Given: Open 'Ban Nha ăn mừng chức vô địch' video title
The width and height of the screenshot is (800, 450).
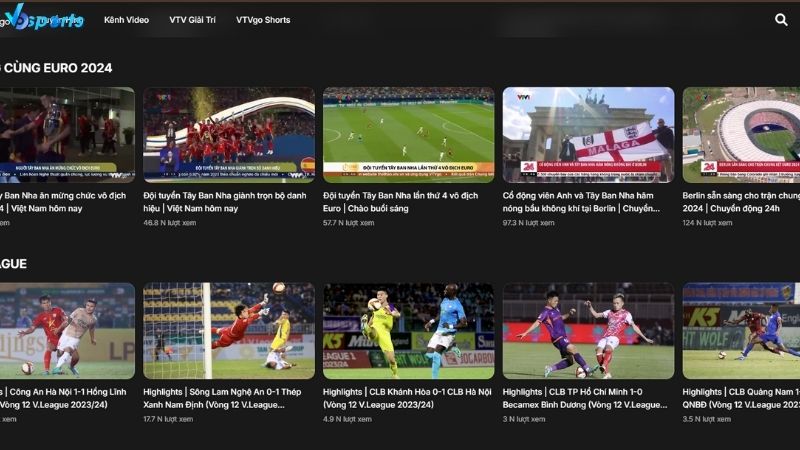Looking at the screenshot, I should click(x=63, y=202).
